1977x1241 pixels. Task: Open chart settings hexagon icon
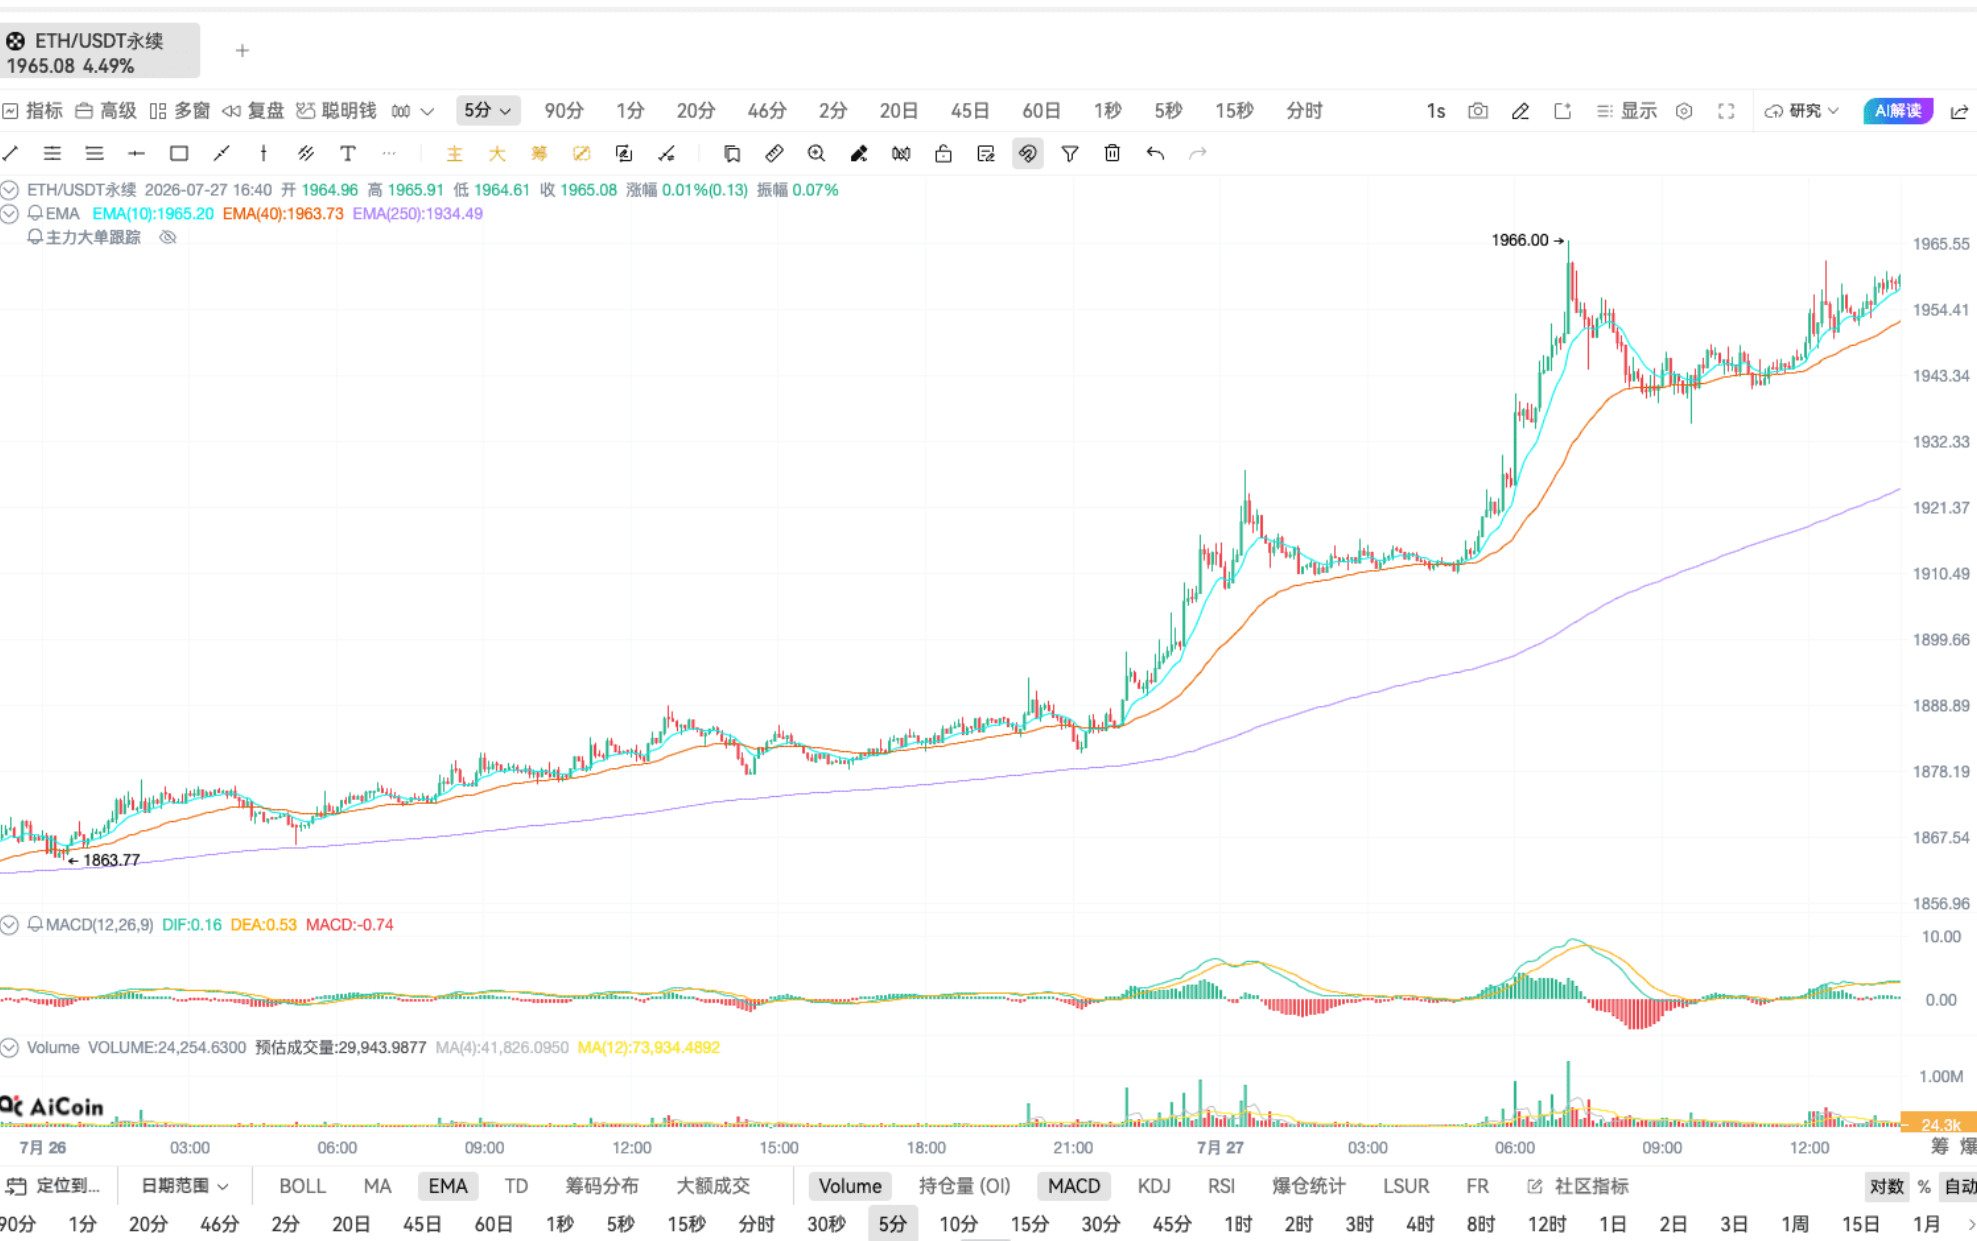click(x=1684, y=111)
